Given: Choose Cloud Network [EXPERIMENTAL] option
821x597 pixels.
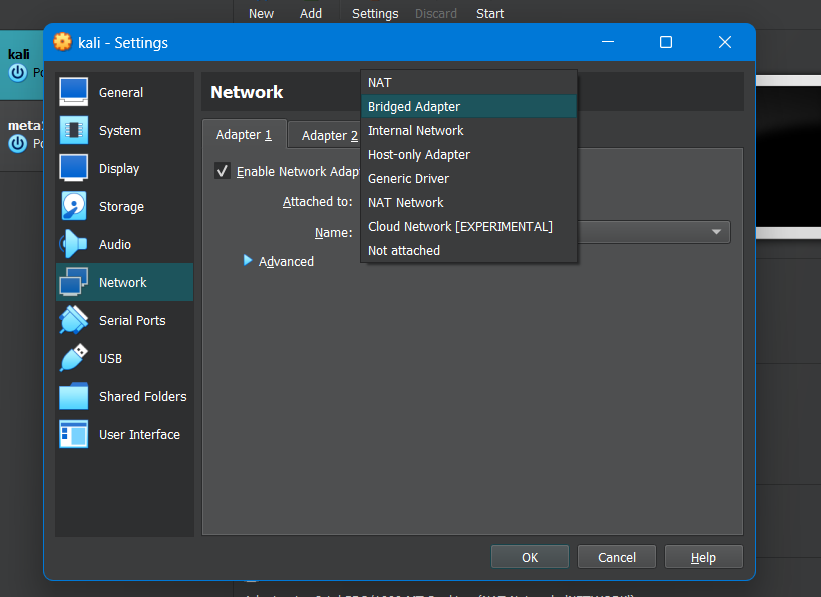Looking at the screenshot, I should pos(469,226).
